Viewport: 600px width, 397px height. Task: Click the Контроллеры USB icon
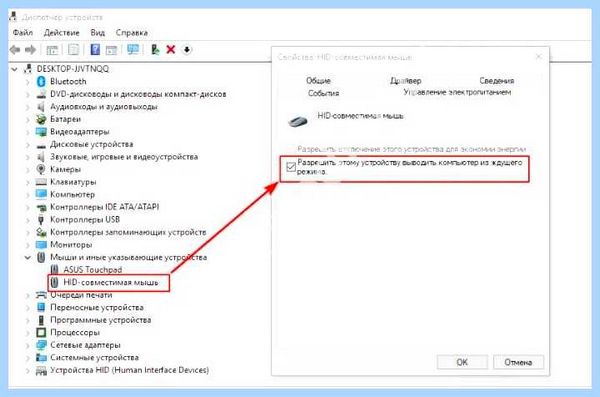pyautogui.click(x=41, y=219)
